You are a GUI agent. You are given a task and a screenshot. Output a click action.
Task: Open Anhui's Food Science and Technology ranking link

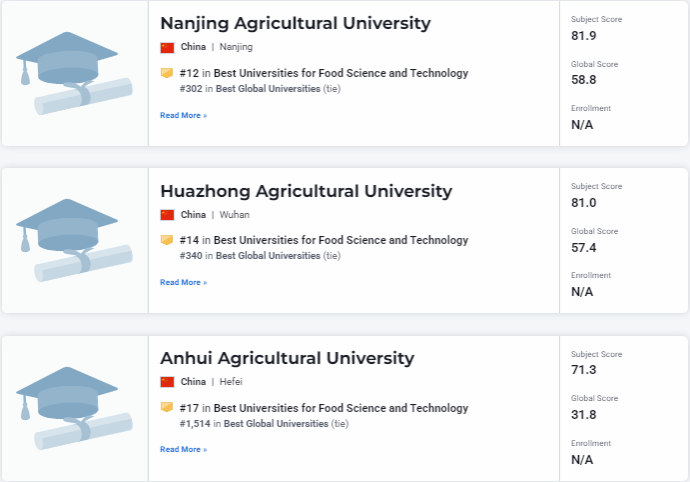(340, 407)
